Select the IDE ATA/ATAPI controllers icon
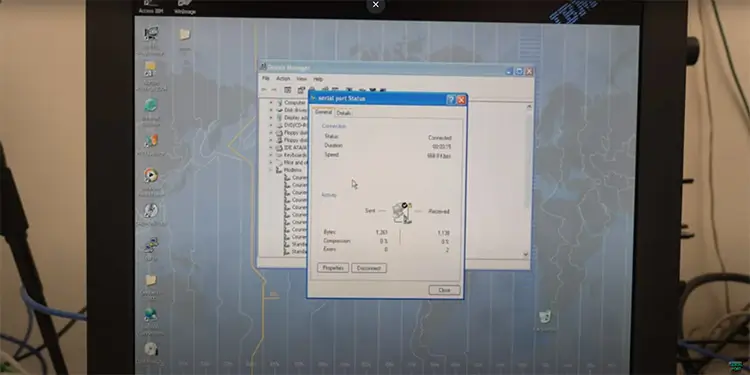This screenshot has width=750, height=375. [x=280, y=148]
